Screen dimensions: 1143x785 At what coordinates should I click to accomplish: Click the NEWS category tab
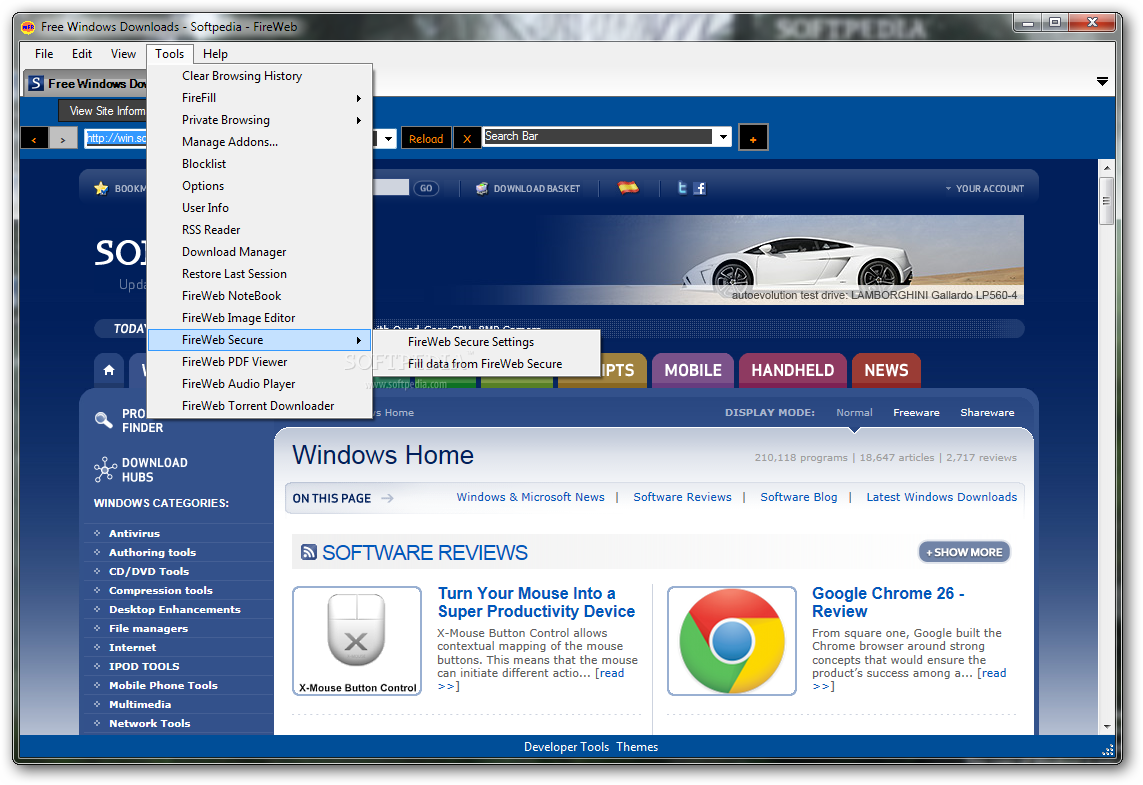pyautogui.click(x=886, y=370)
